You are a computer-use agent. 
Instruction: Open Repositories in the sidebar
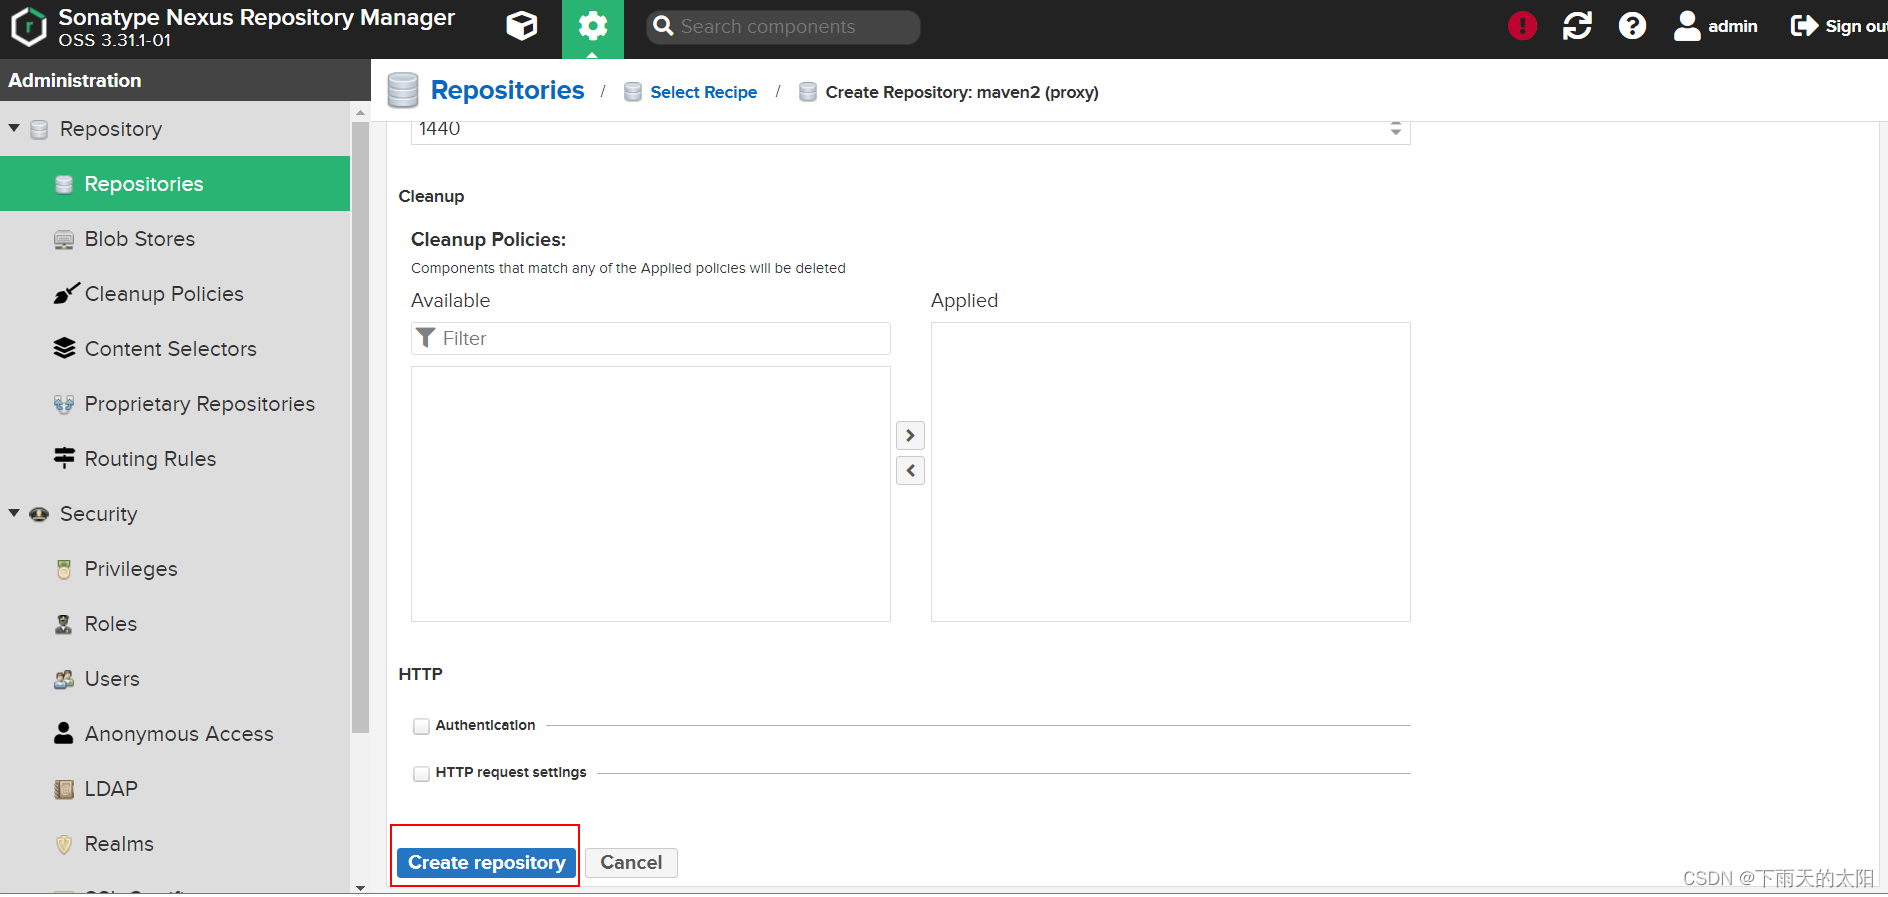175,183
